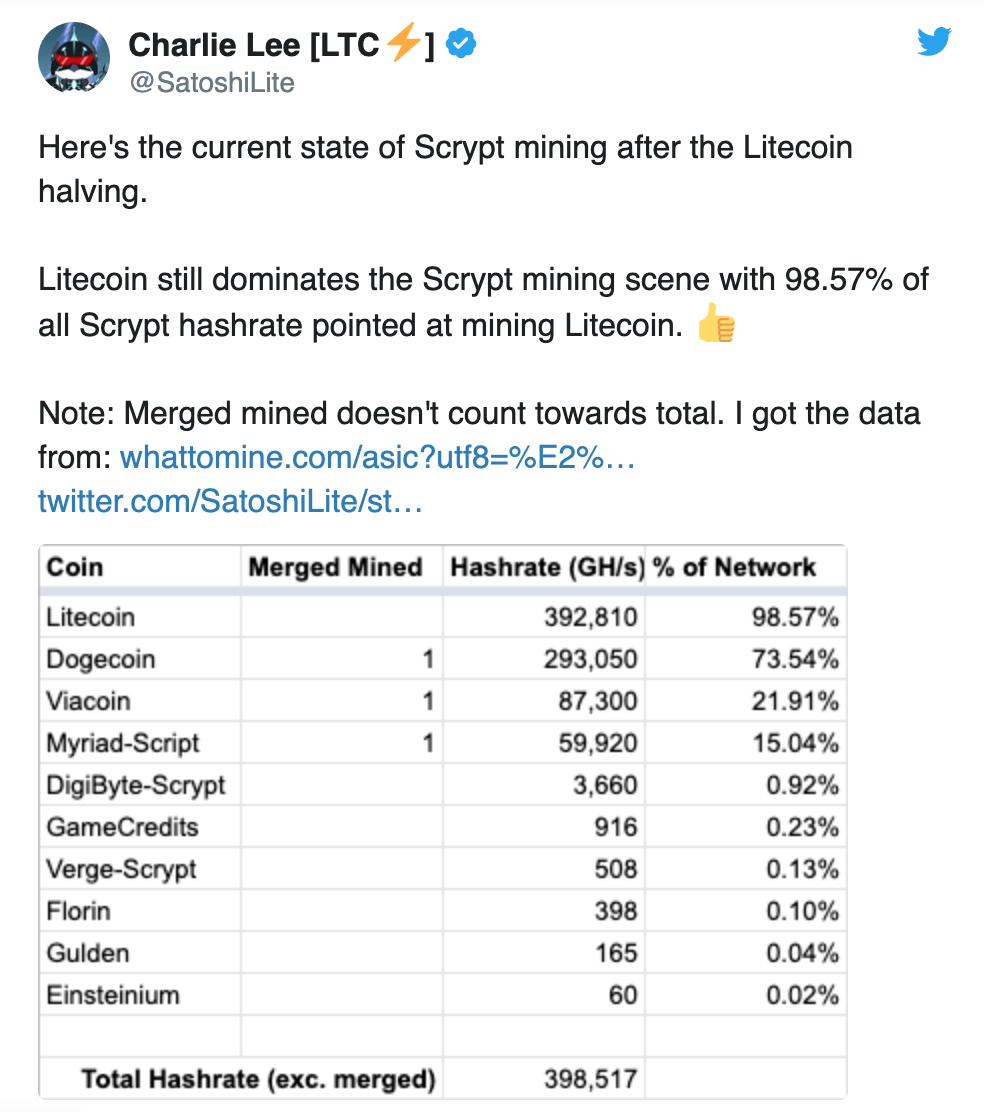Click the Twitter bird logo icon
Image resolution: width=984 pixels, height=1112 pixels.
tap(934, 42)
